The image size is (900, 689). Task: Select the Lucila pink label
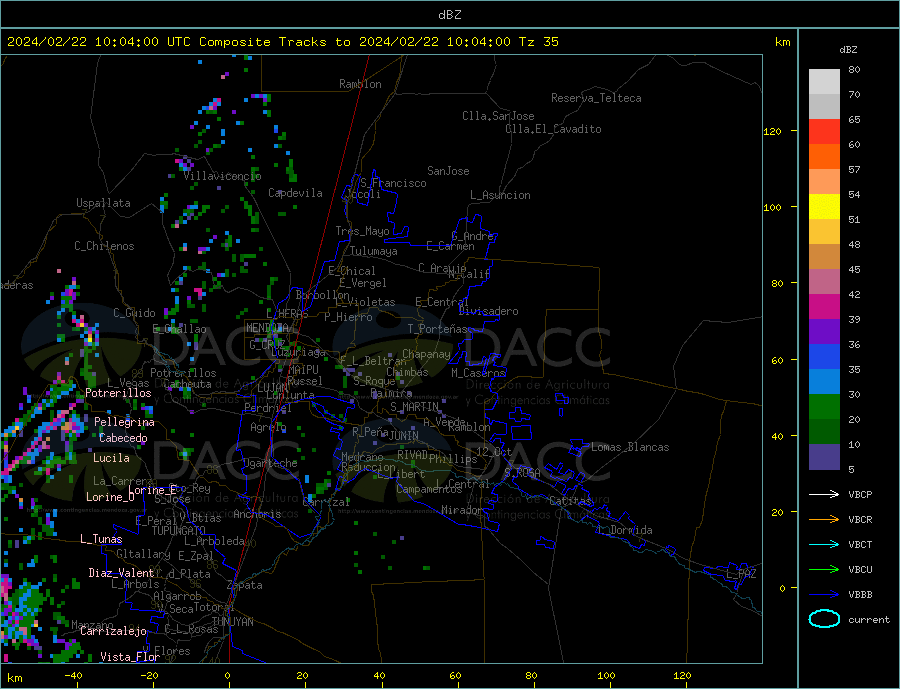click(111, 458)
